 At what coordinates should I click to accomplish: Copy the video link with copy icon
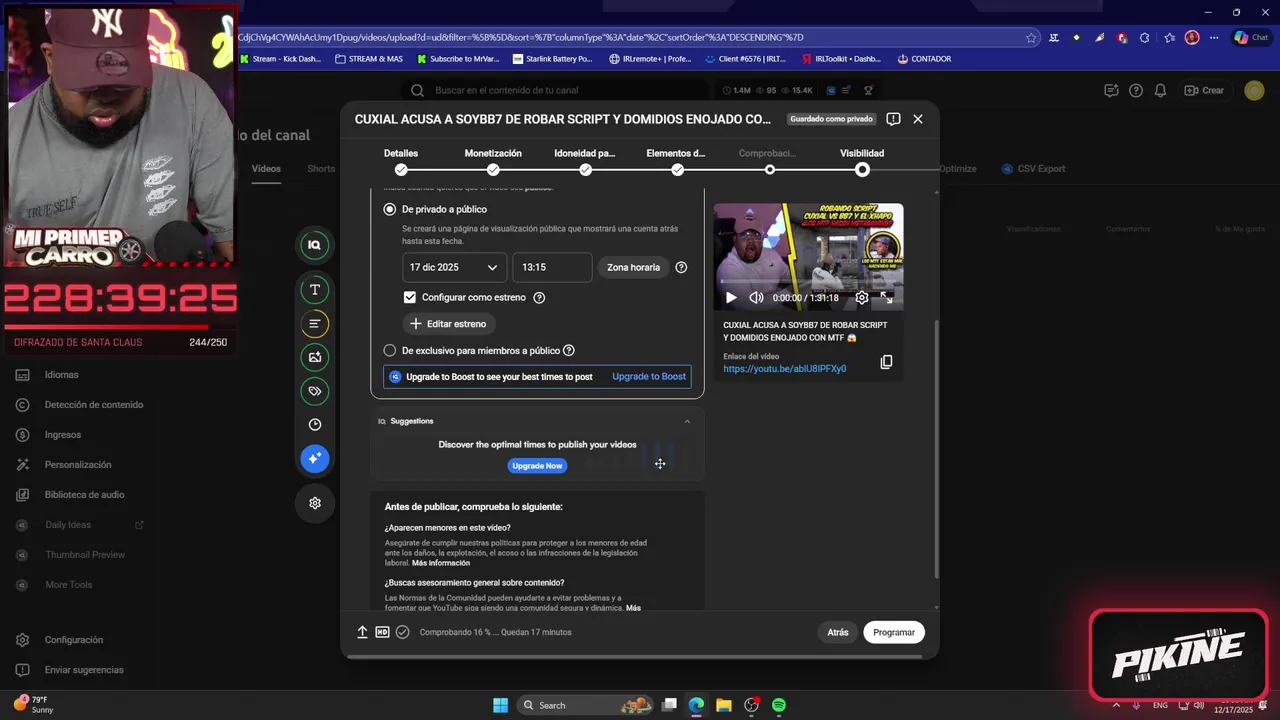click(886, 362)
